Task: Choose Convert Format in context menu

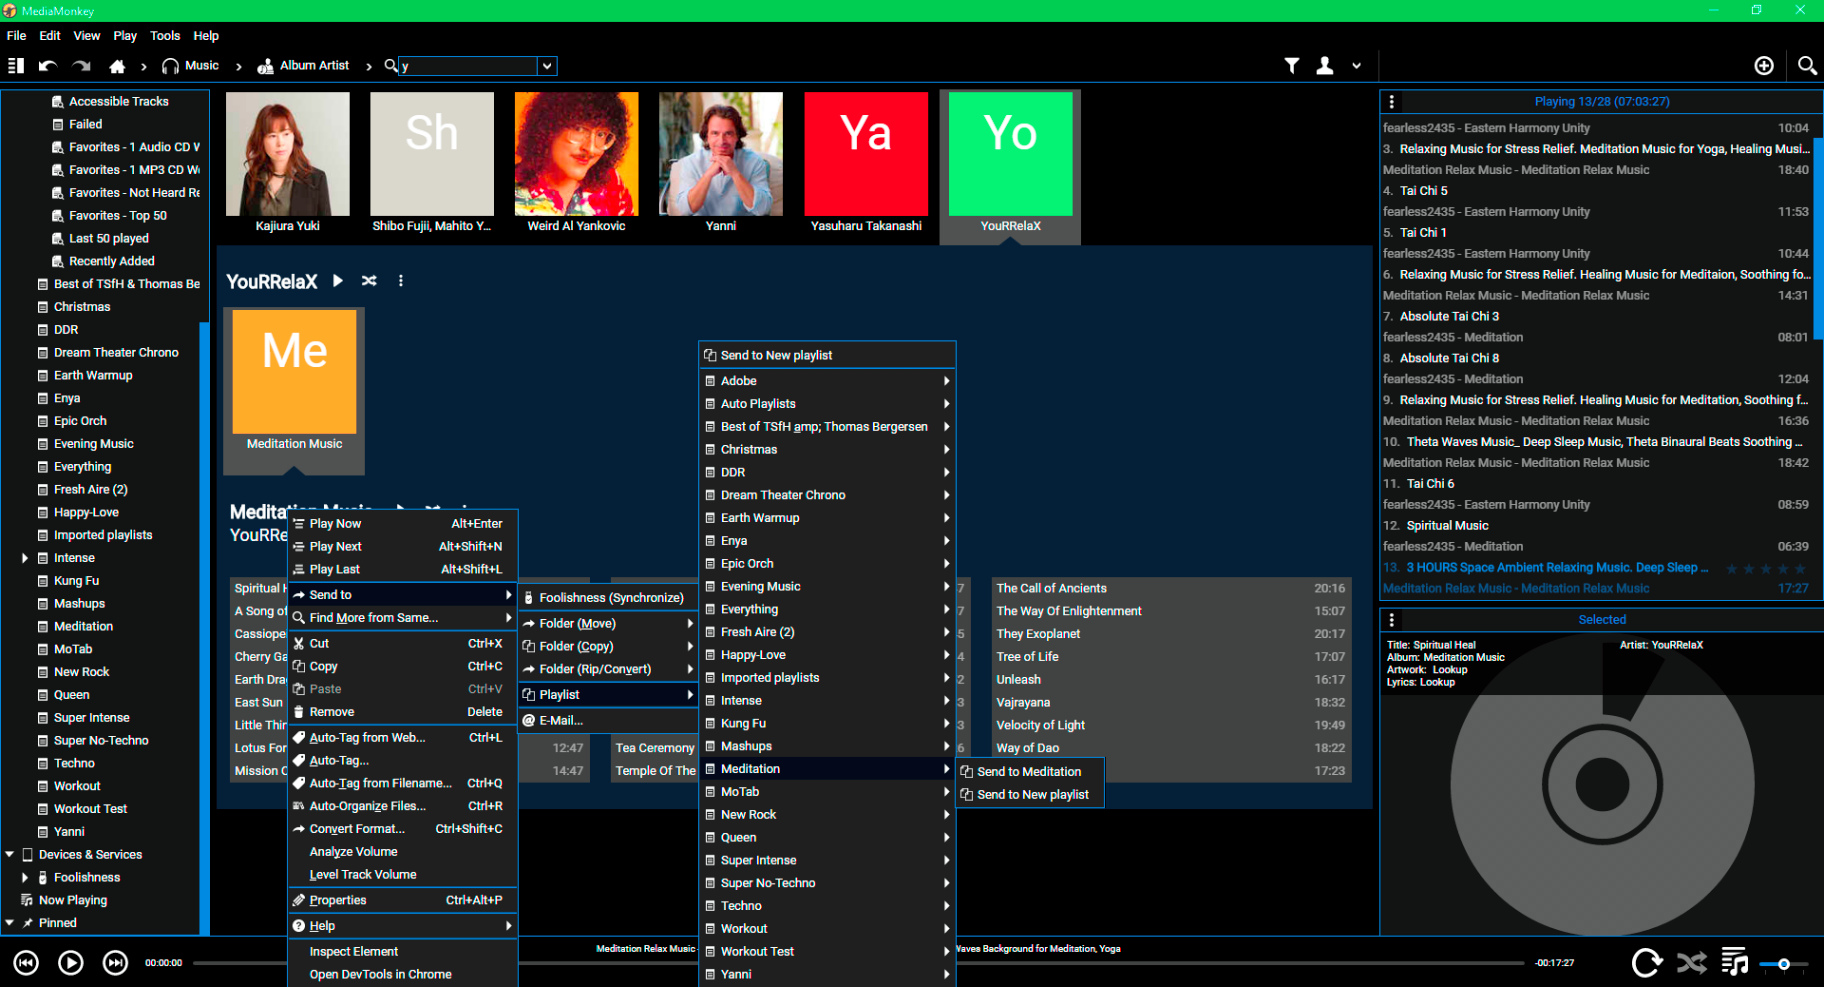Action: click(403, 829)
